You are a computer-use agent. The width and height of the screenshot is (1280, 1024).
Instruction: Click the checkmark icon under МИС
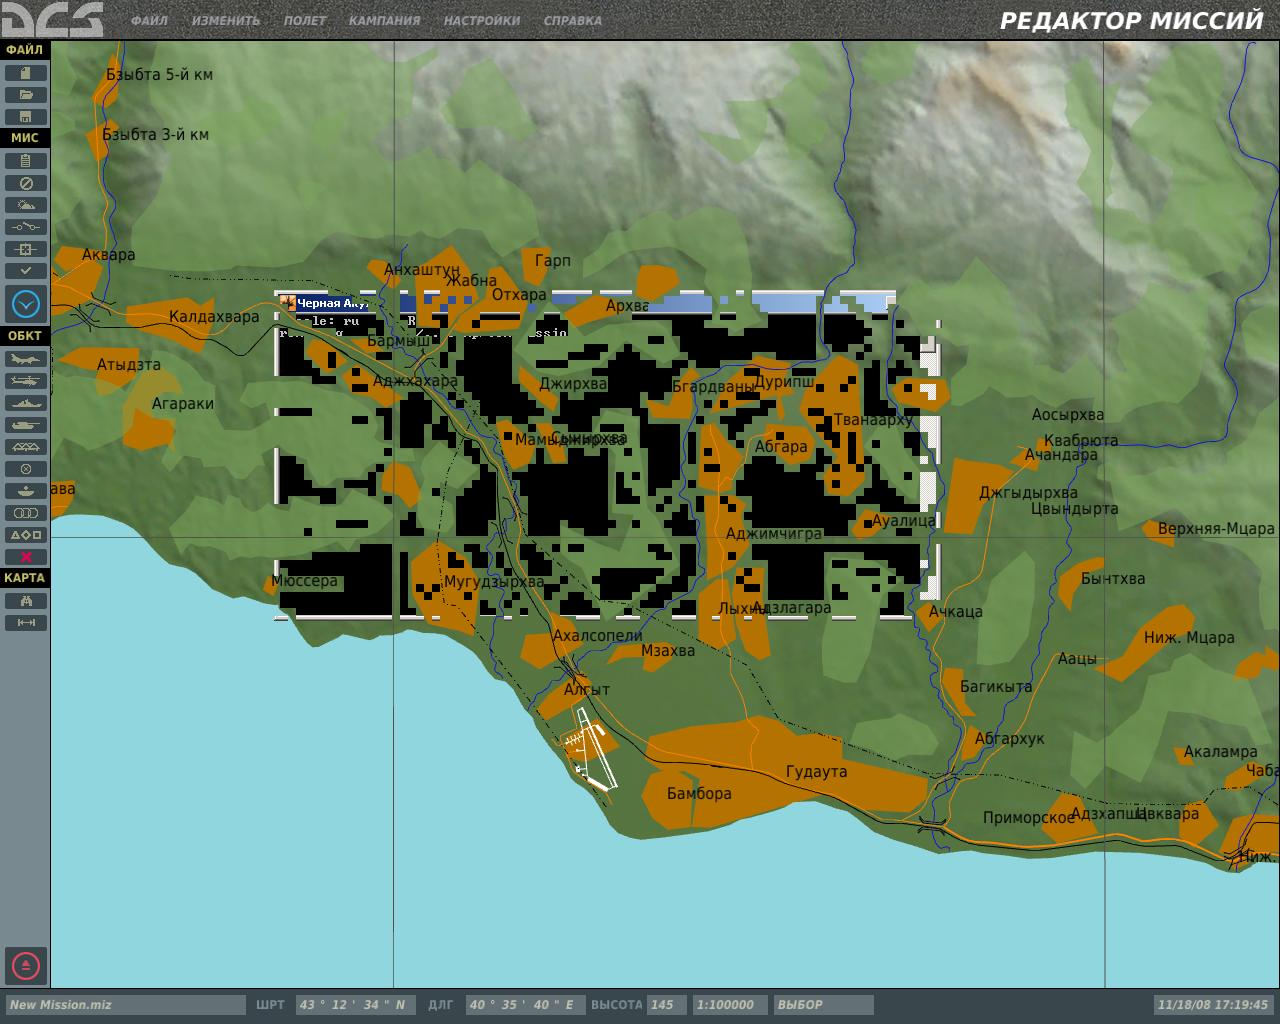(x=26, y=271)
